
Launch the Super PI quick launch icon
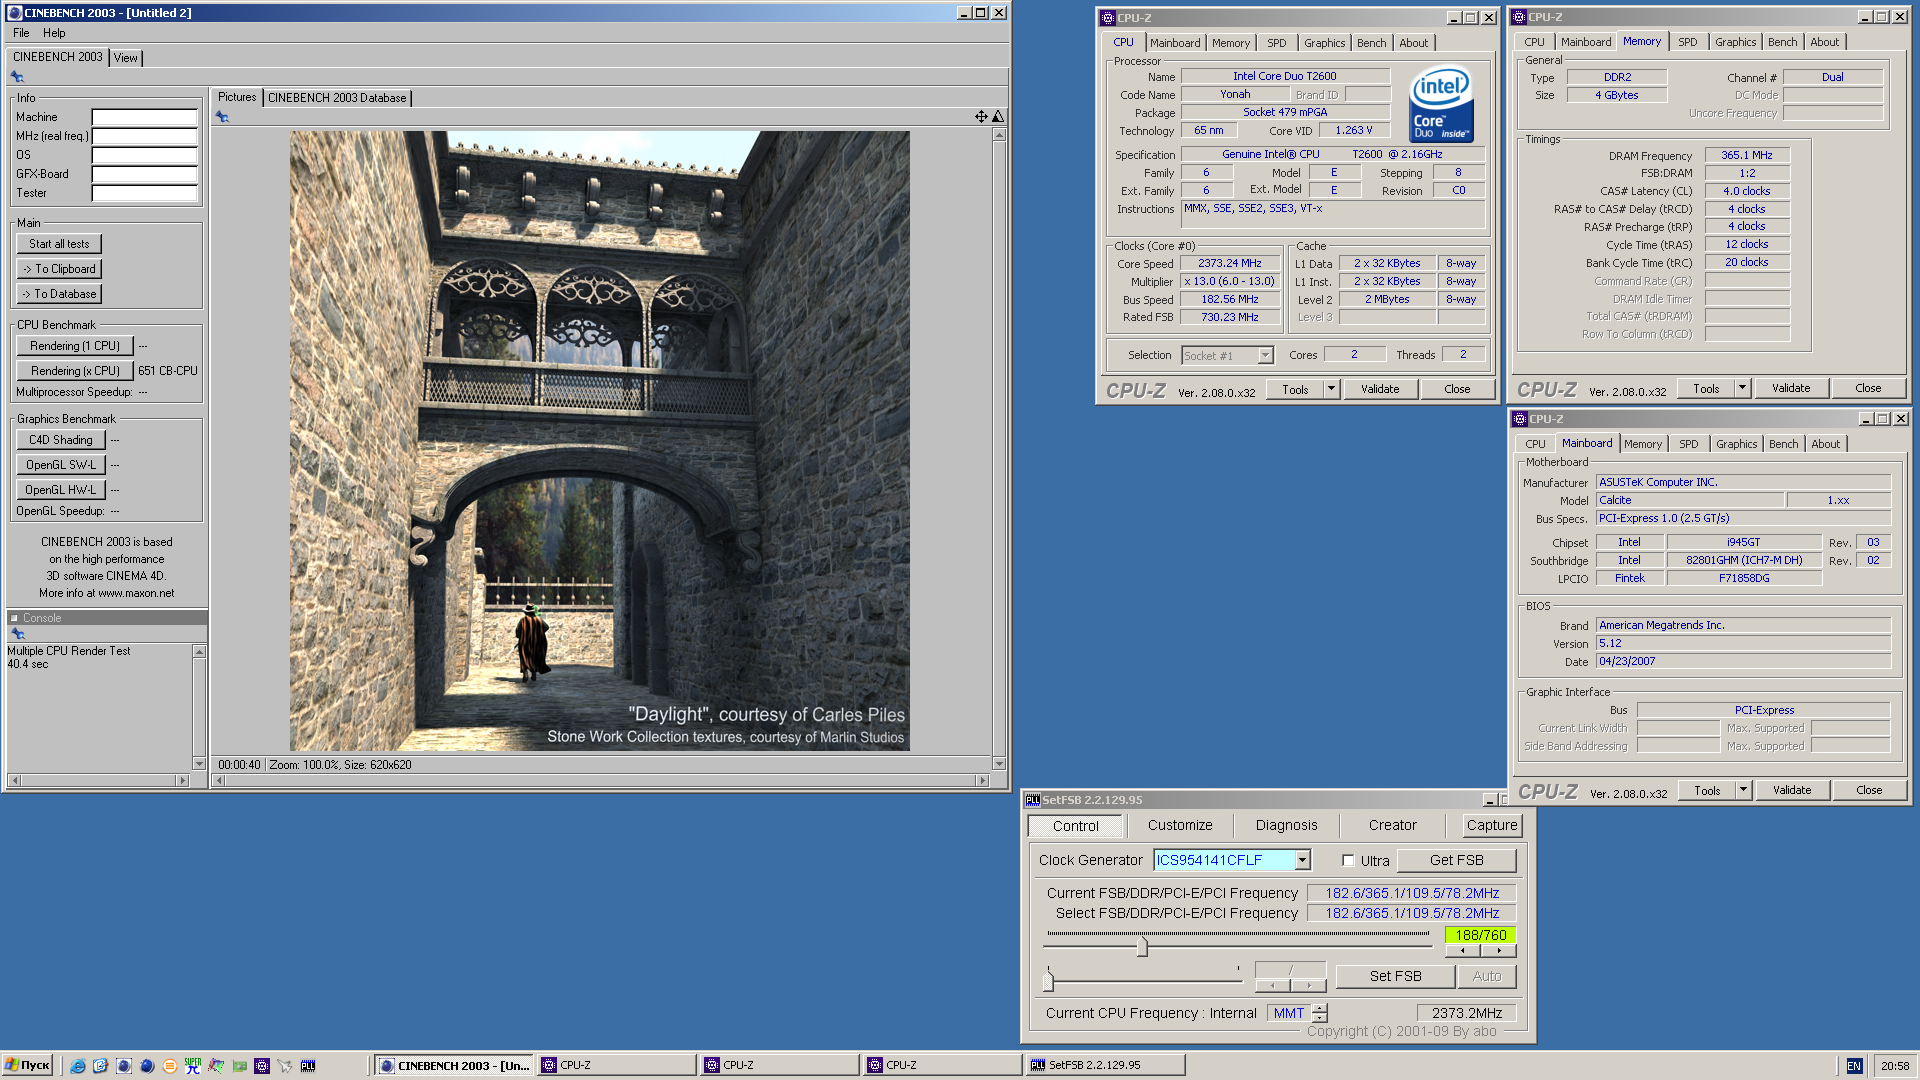[x=193, y=1066]
